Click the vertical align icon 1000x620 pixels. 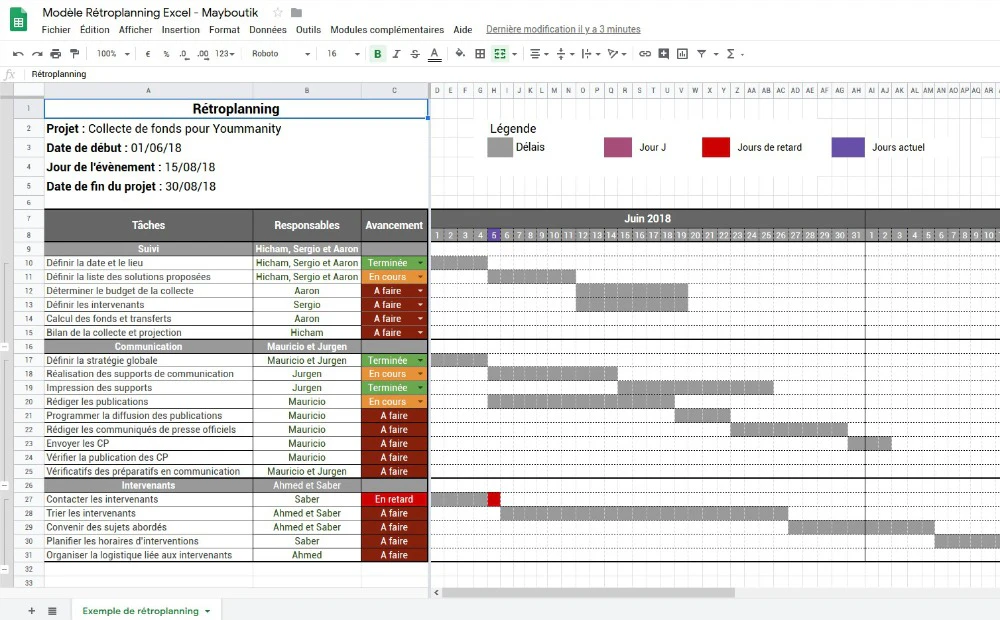click(x=561, y=54)
